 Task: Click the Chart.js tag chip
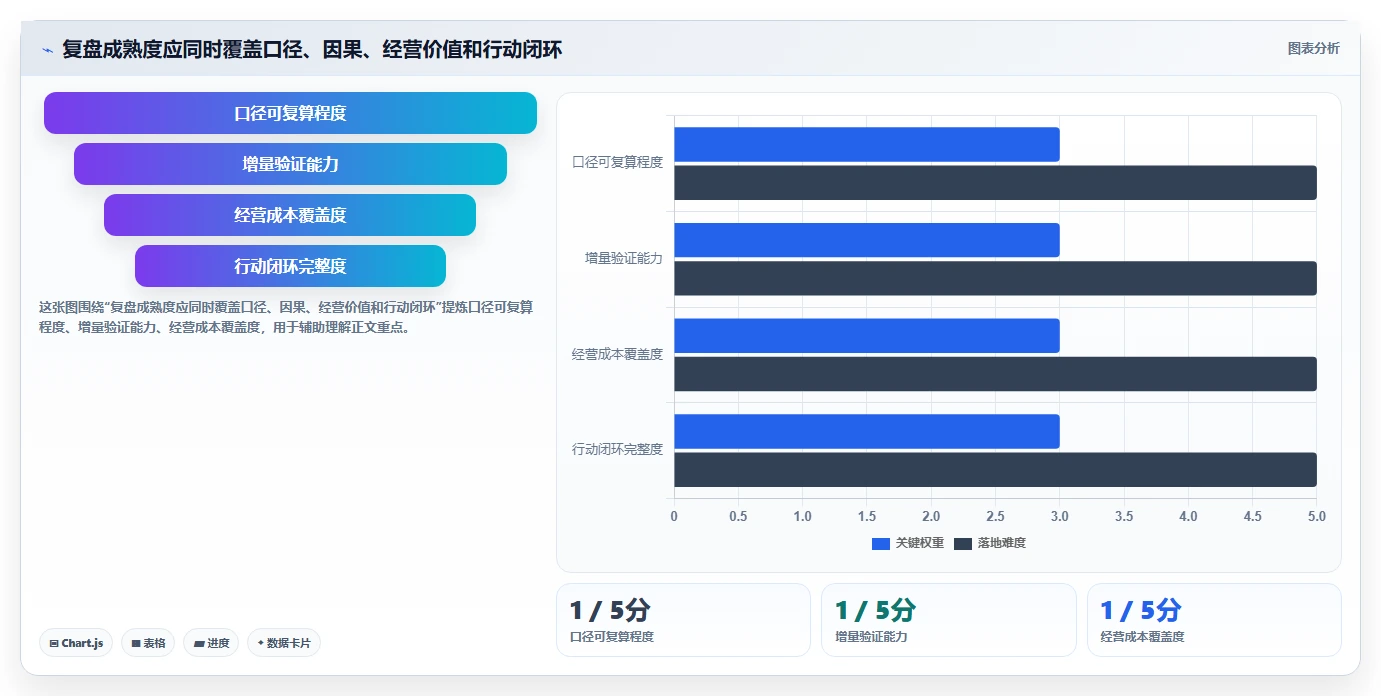pos(76,643)
